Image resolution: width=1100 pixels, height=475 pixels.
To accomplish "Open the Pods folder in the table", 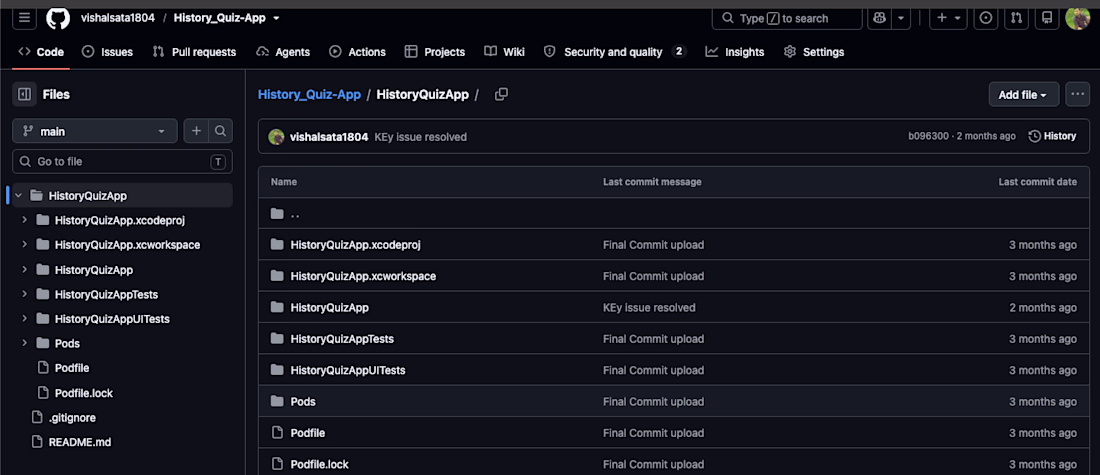I will [x=302, y=401].
